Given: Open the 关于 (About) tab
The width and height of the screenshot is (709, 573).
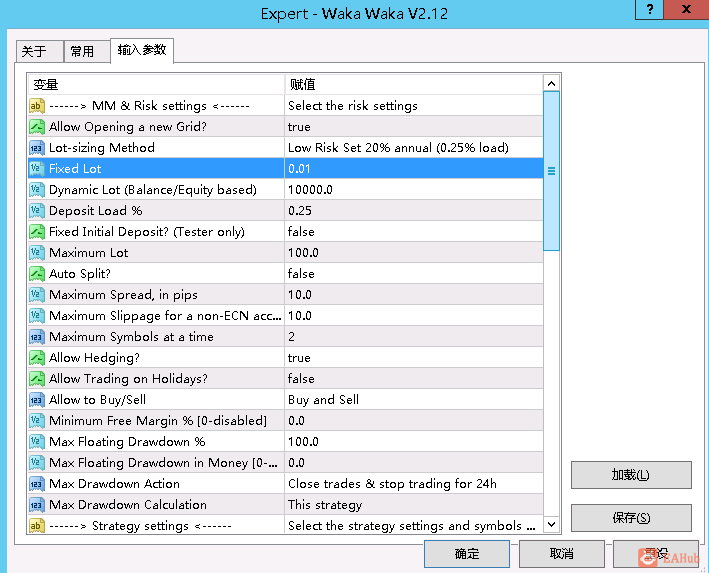Looking at the screenshot, I should pos(39,51).
